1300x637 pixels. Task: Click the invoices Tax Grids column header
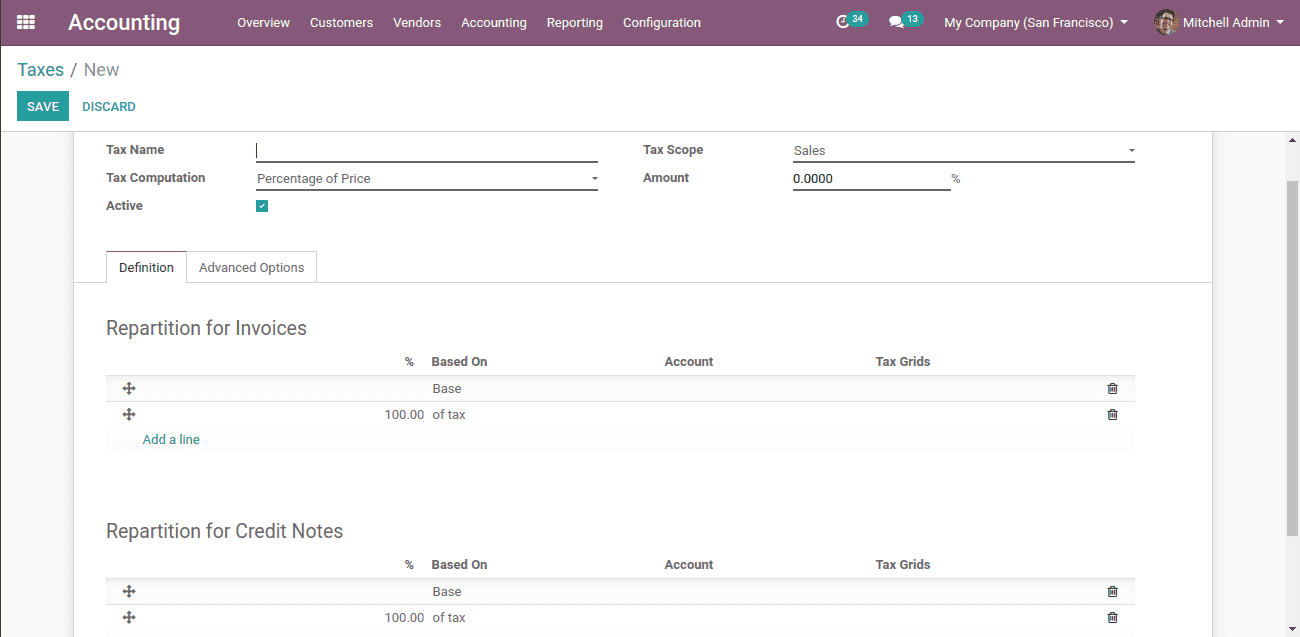[903, 362]
